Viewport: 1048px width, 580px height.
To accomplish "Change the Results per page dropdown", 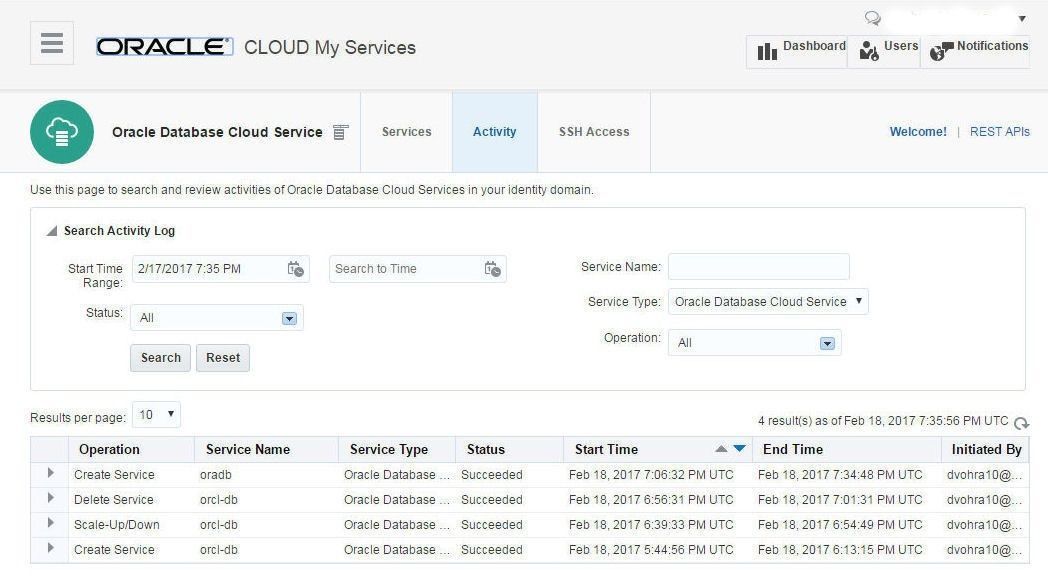I will pyautogui.click(x=156, y=414).
